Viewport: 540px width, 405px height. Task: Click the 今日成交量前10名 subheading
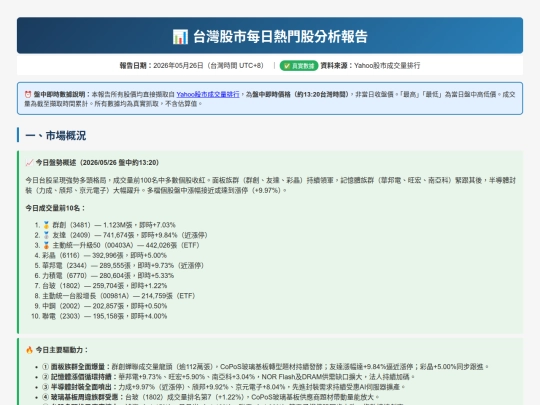(55, 208)
